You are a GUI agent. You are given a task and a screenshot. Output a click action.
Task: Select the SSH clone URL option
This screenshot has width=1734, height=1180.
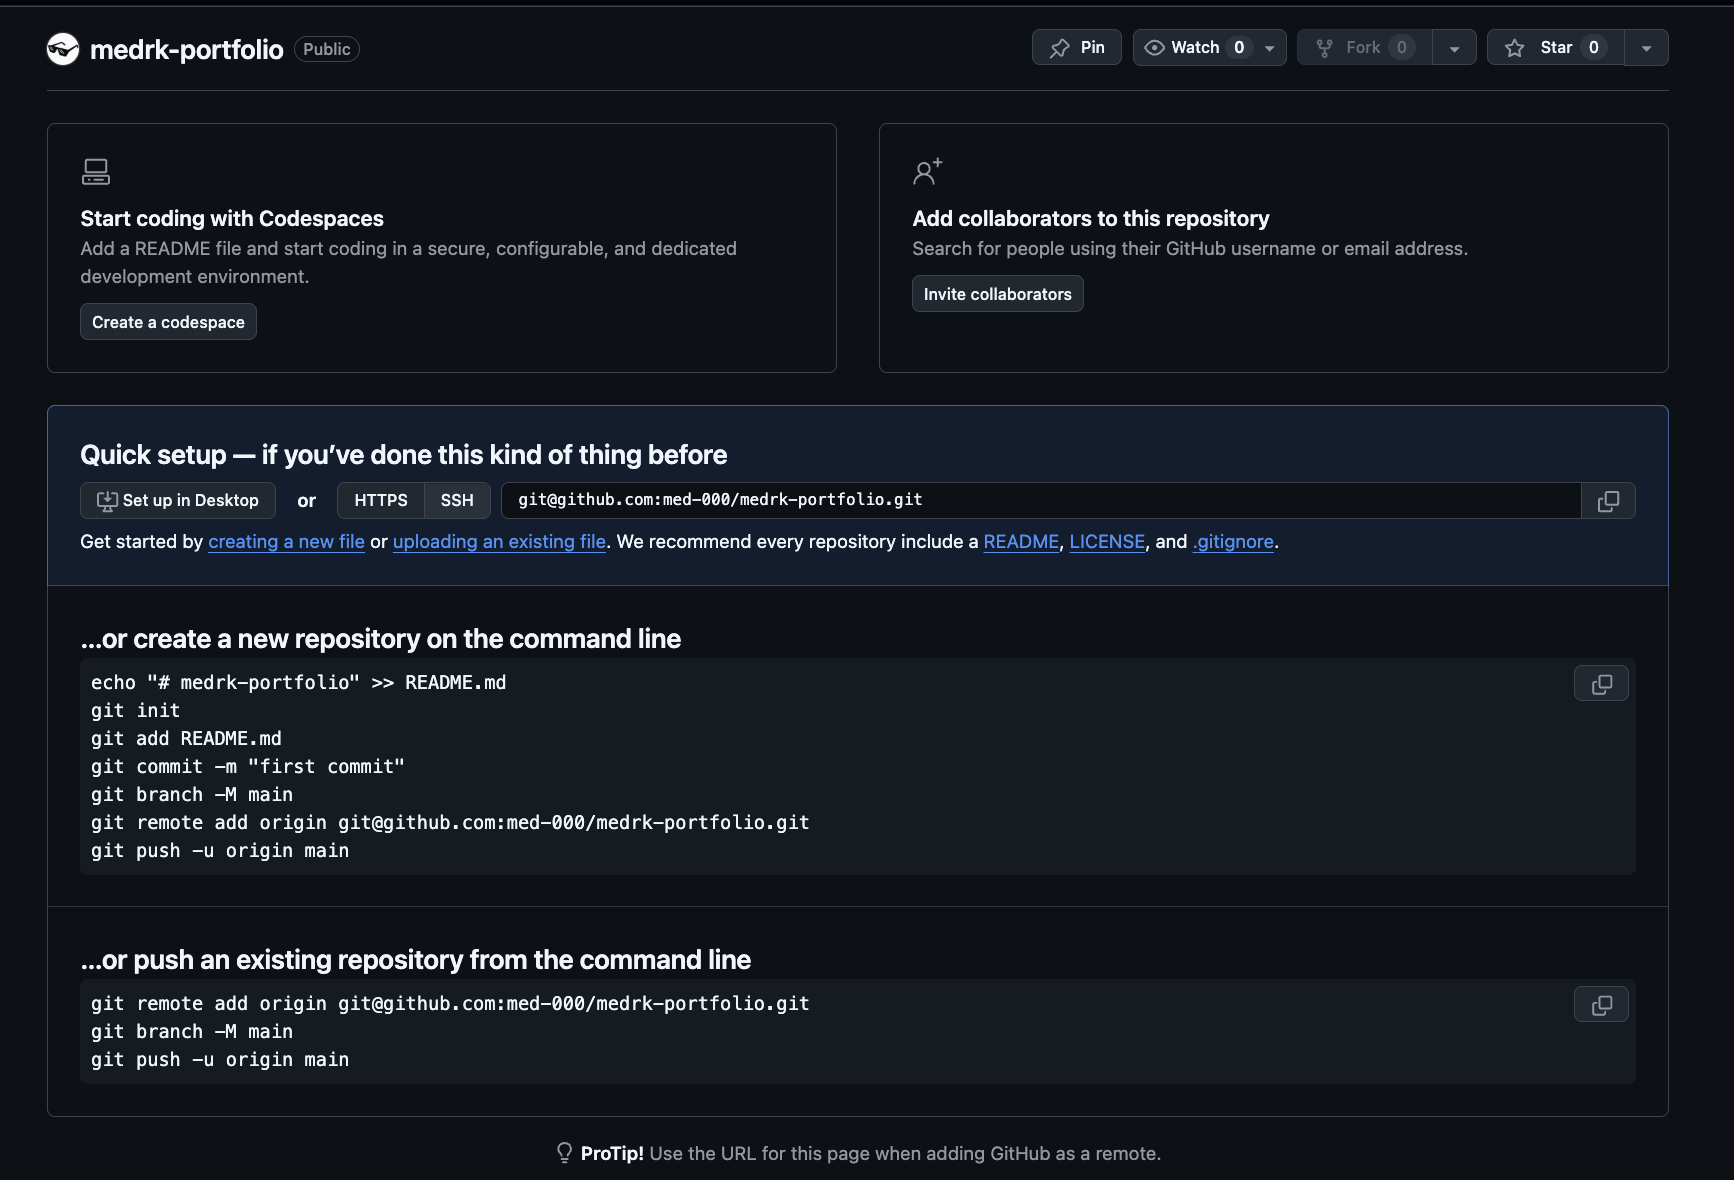pos(457,501)
